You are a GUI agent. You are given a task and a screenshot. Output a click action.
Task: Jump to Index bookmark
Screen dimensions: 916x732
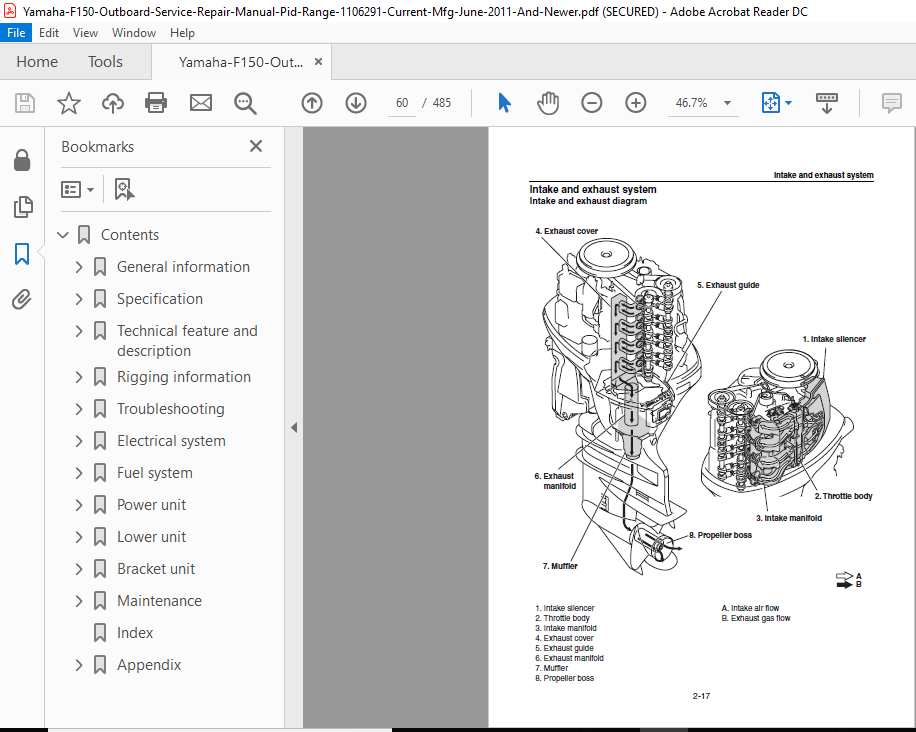(135, 633)
